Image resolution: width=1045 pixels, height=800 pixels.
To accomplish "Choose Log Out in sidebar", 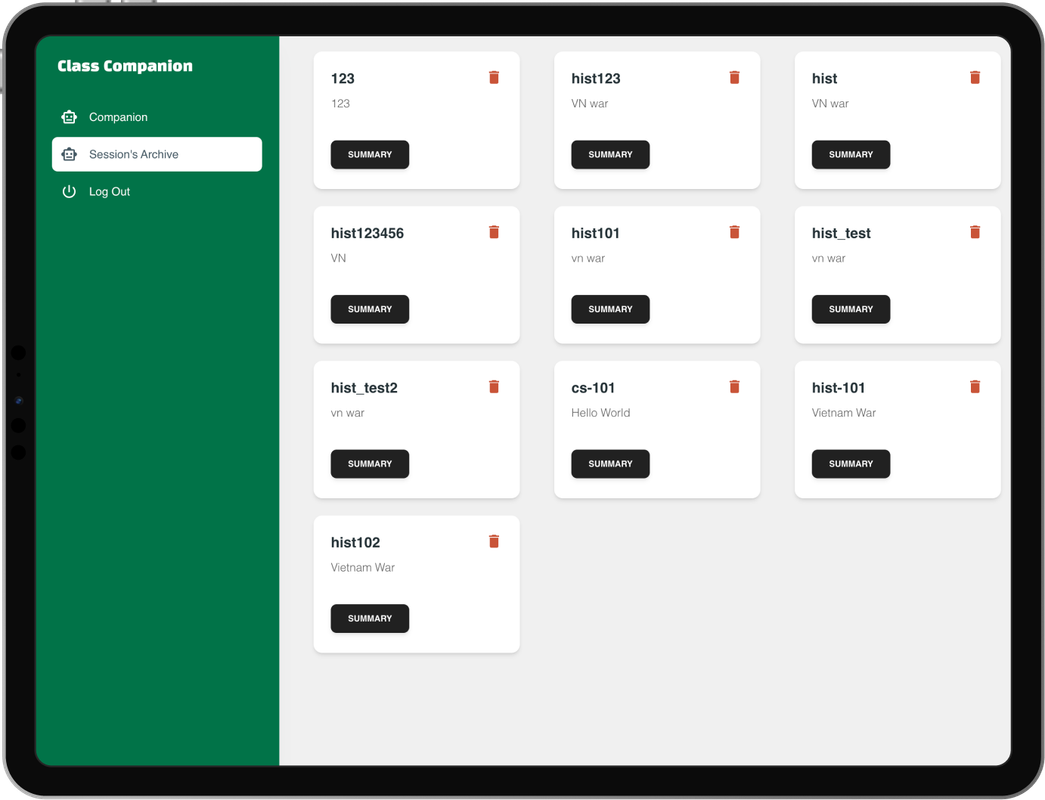I will point(157,191).
